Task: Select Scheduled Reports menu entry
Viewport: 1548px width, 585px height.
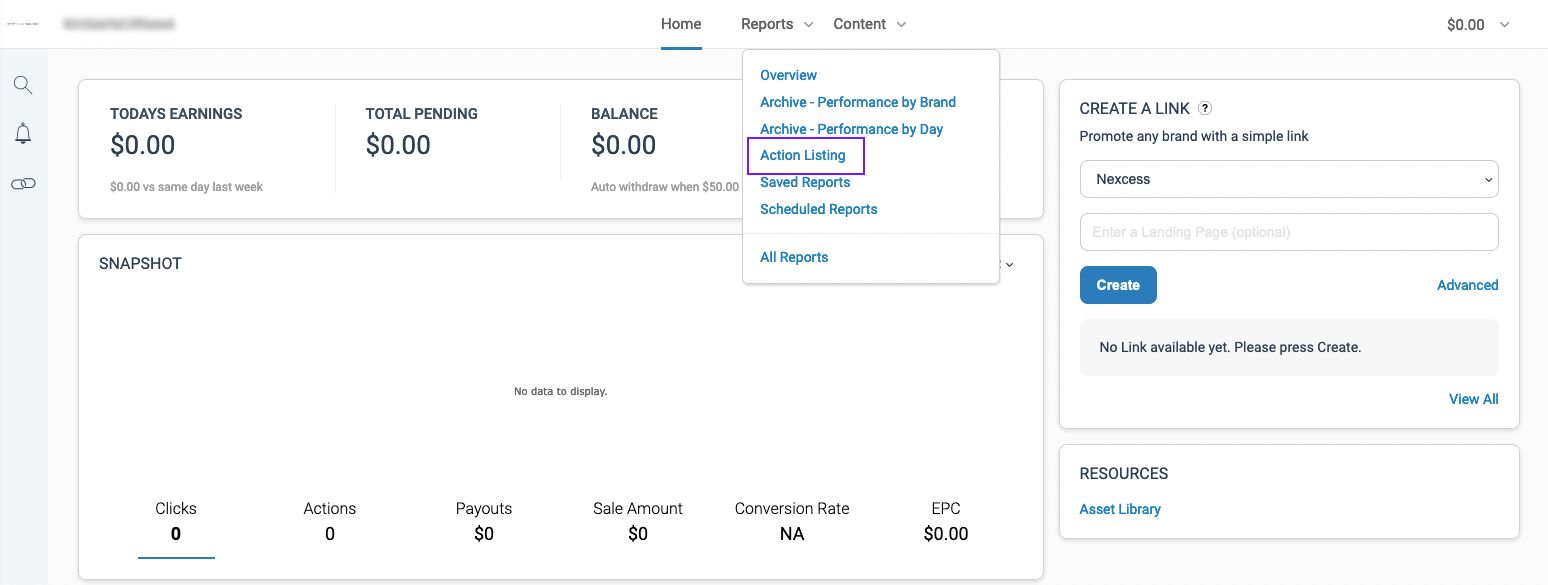Action: tap(818, 209)
